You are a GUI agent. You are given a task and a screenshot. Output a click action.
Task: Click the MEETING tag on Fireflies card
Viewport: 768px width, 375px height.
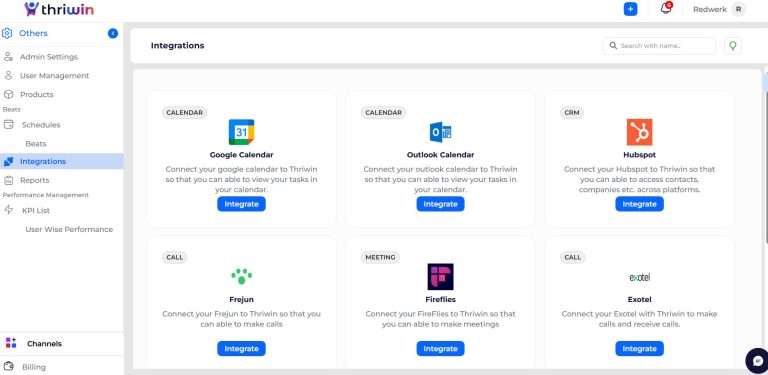pyautogui.click(x=381, y=257)
